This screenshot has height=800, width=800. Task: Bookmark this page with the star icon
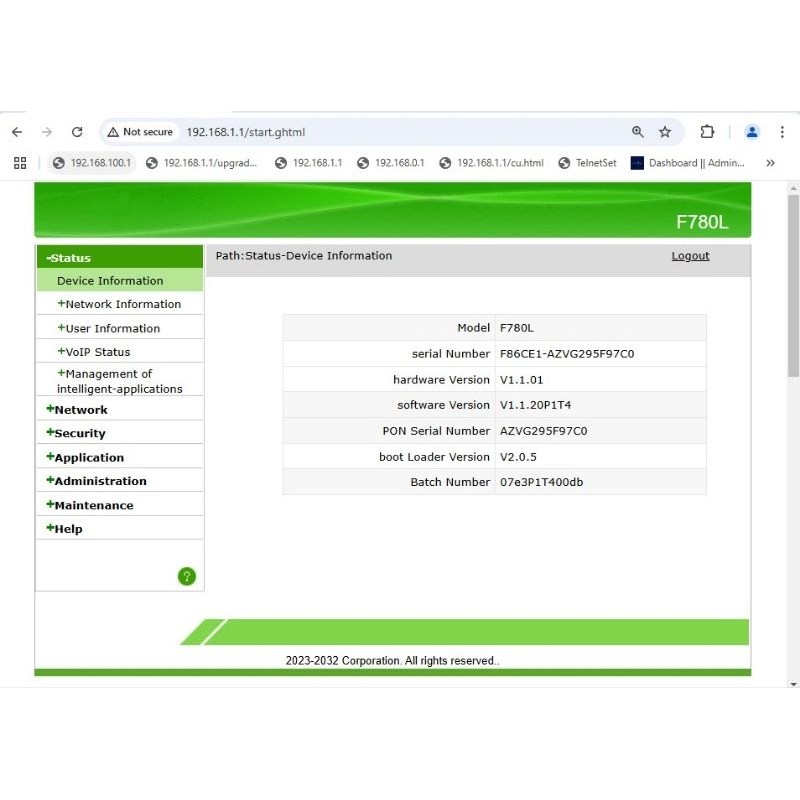[x=665, y=132]
